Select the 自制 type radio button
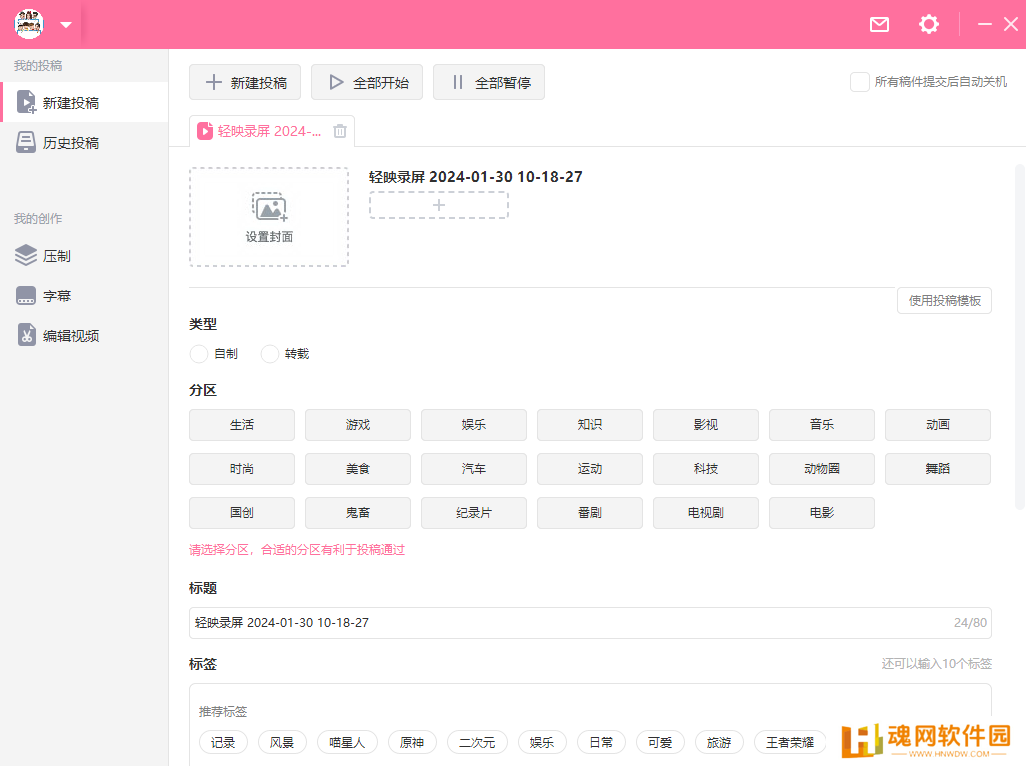This screenshot has width=1026, height=766. click(x=199, y=354)
